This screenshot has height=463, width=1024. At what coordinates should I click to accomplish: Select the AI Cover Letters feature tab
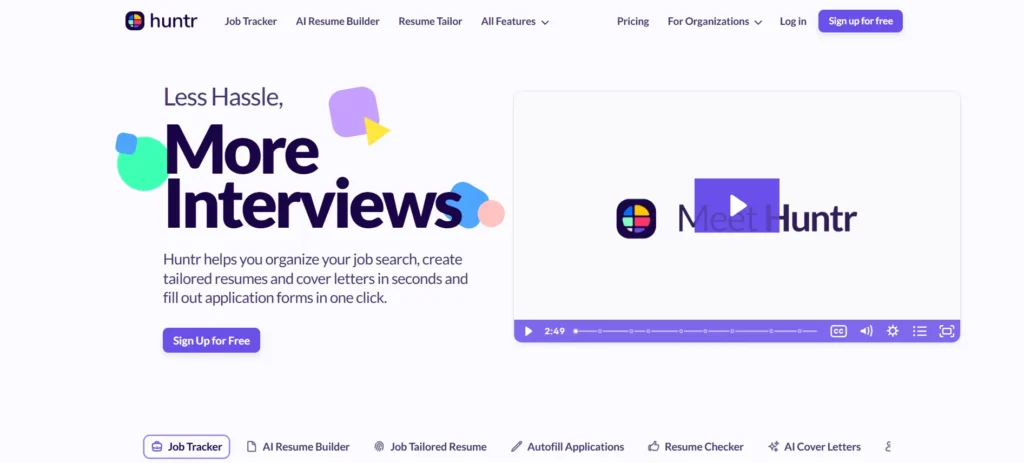click(814, 447)
